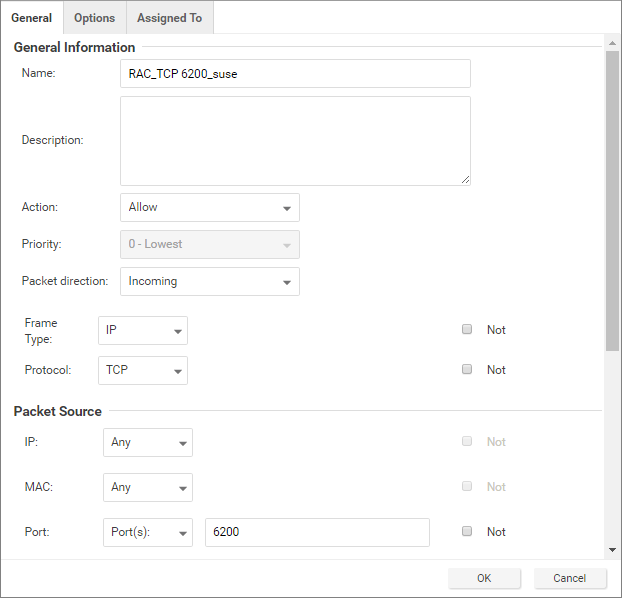Click the Name input field
The image size is (622, 598).
[295, 74]
